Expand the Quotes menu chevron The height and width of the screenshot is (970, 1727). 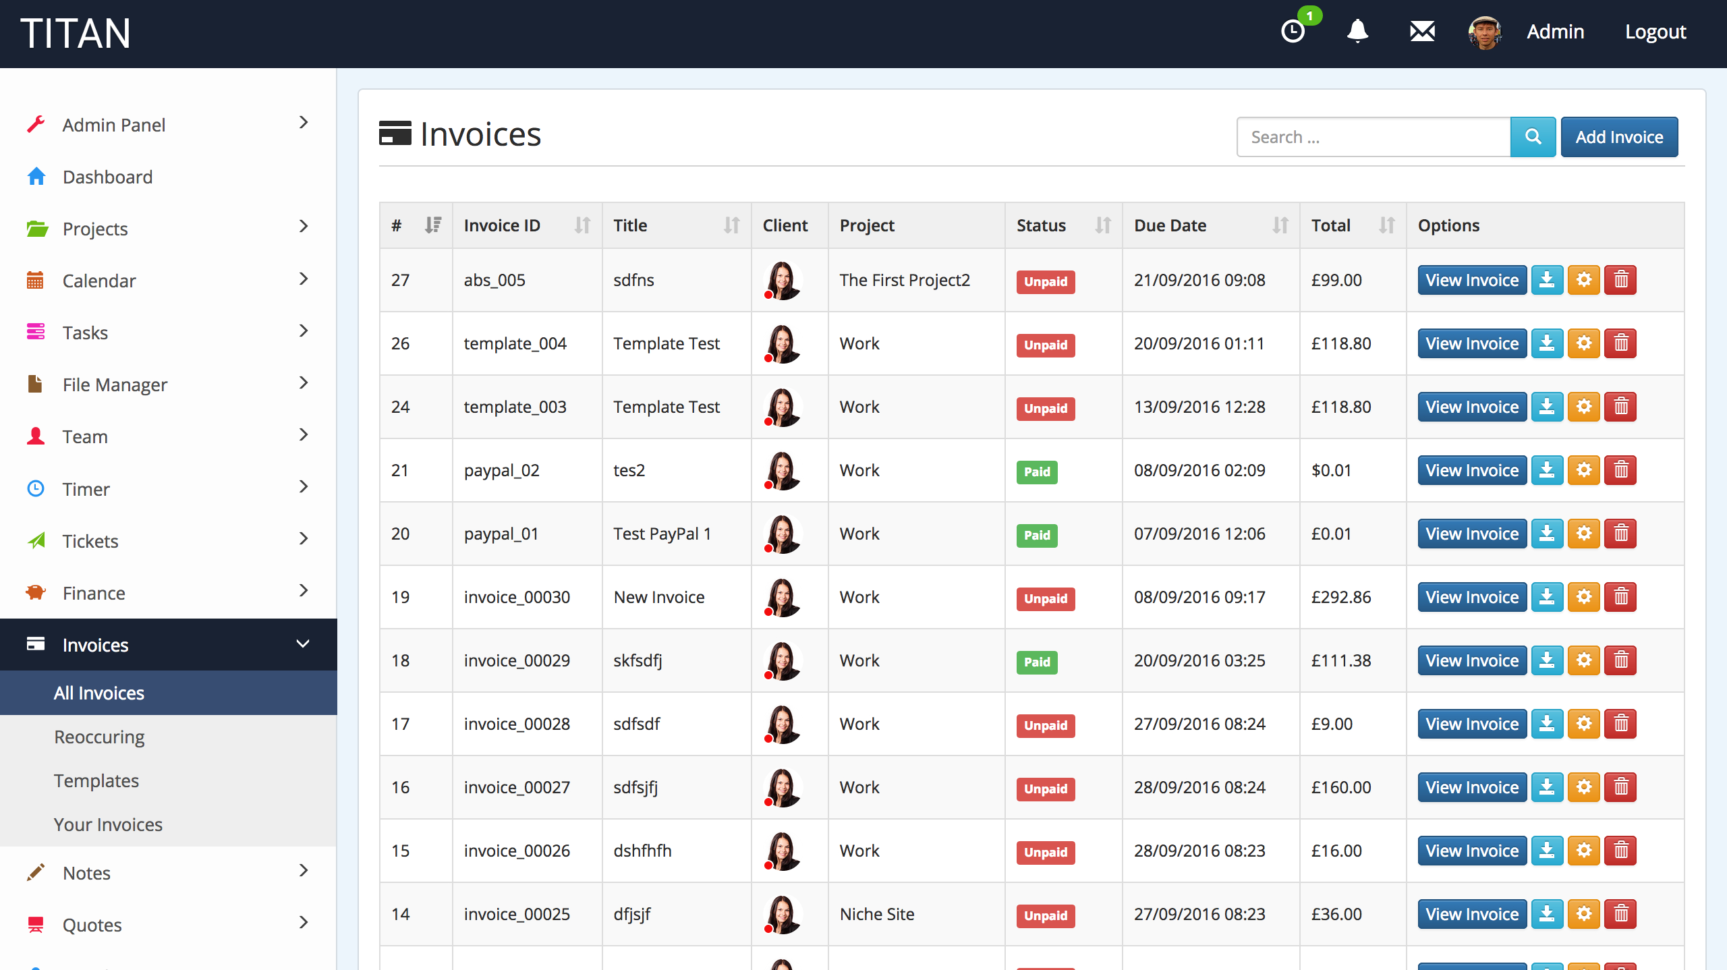click(304, 922)
